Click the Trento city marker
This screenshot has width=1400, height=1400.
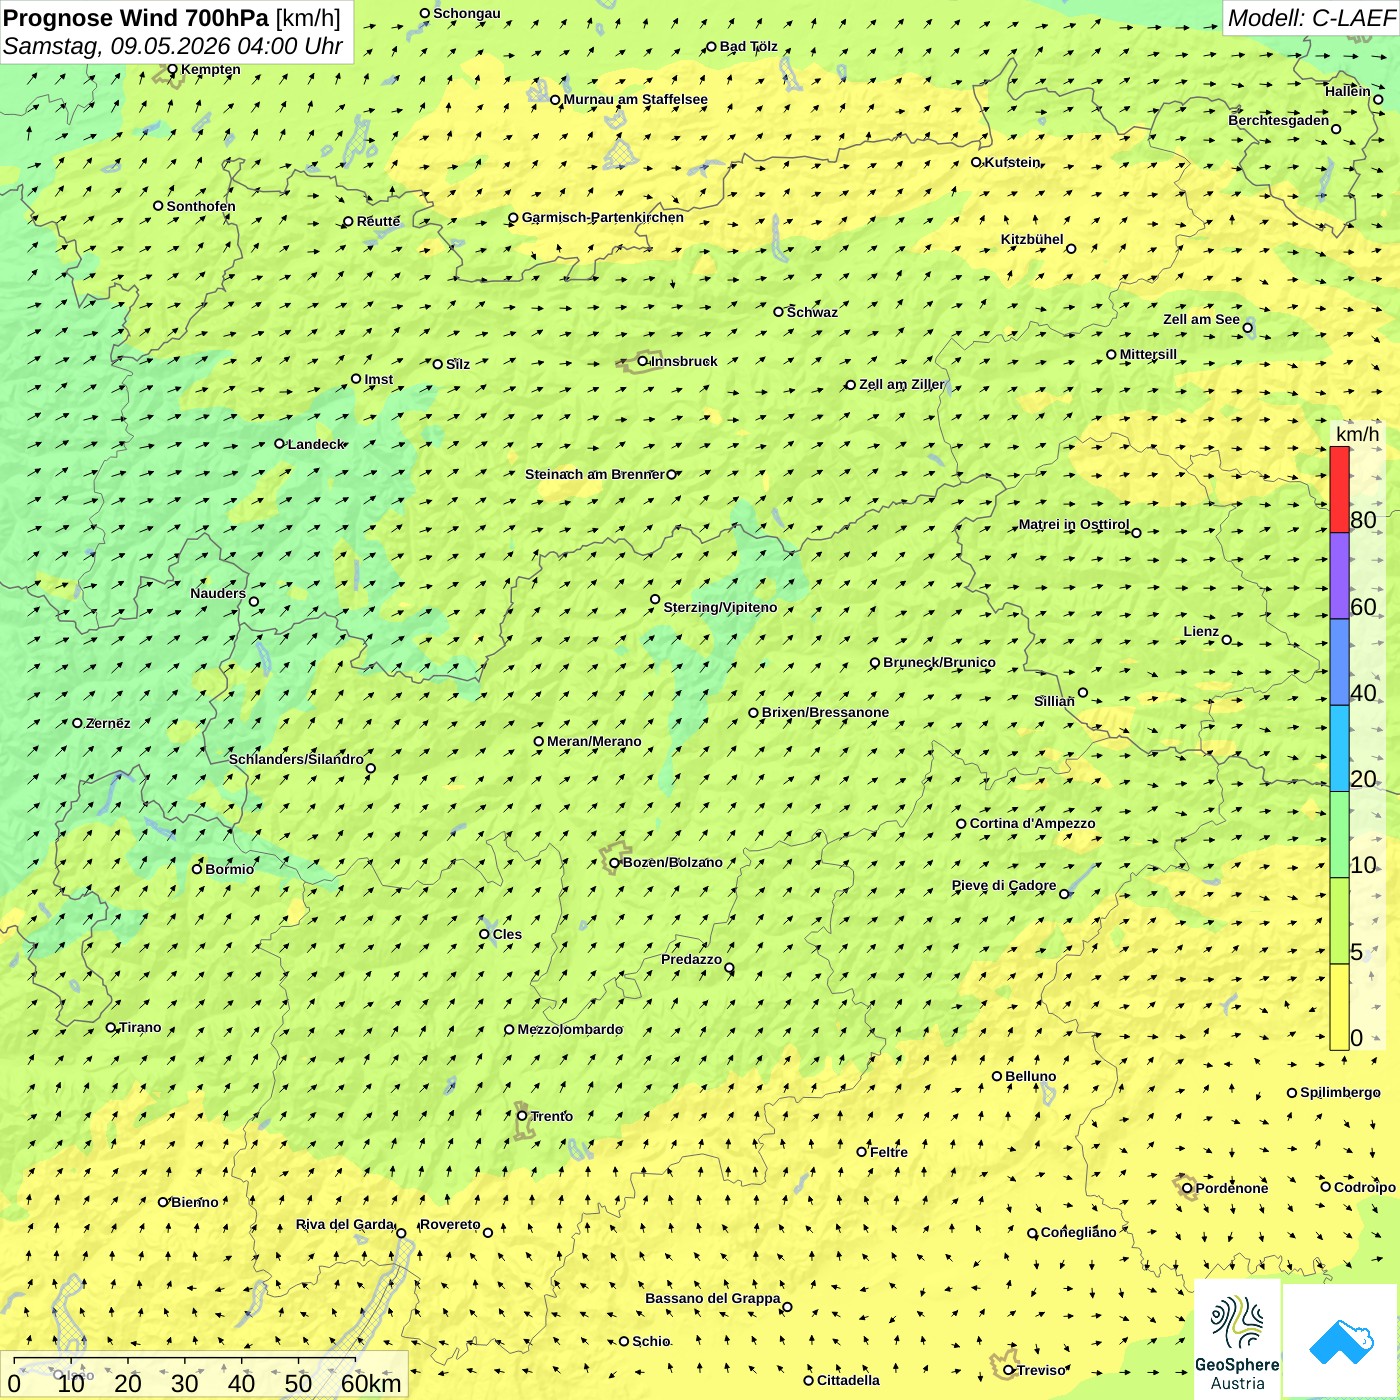[x=522, y=1115]
